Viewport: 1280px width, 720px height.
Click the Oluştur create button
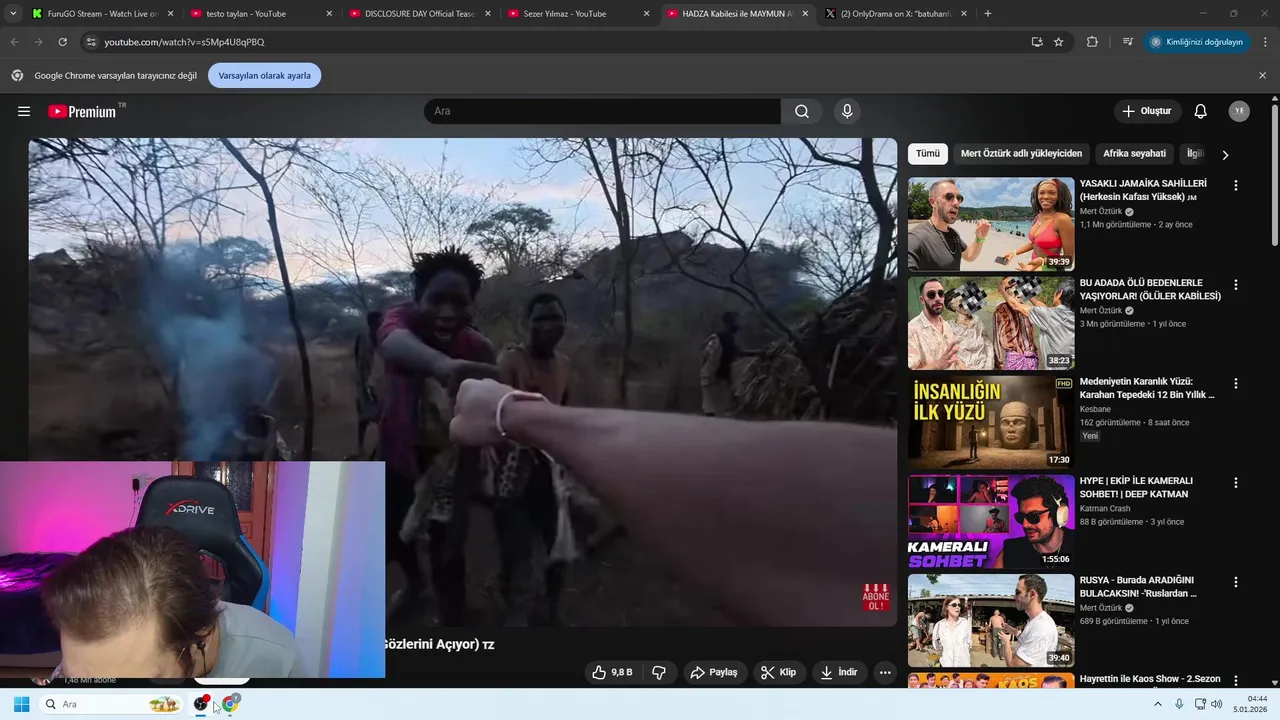(x=1147, y=111)
